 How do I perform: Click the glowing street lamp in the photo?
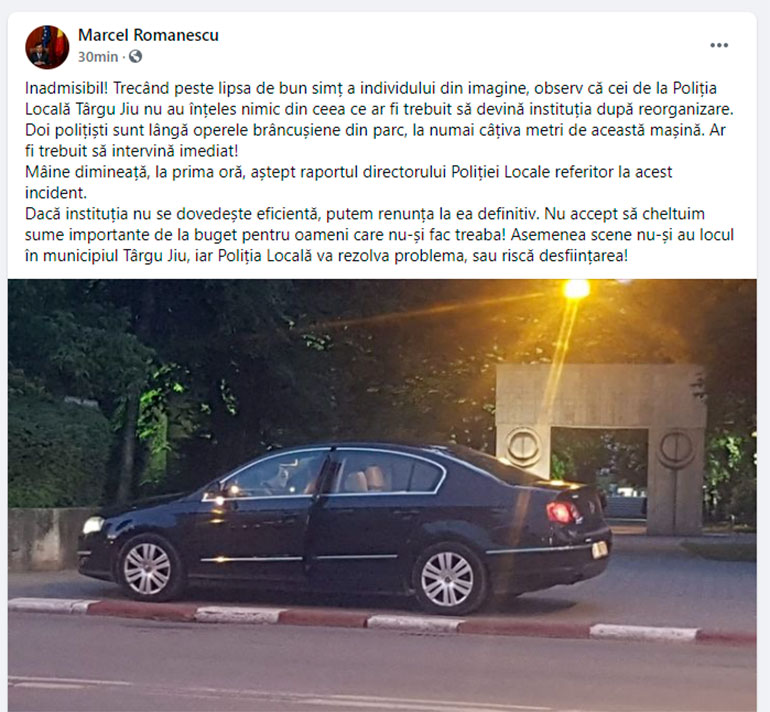click(x=576, y=289)
